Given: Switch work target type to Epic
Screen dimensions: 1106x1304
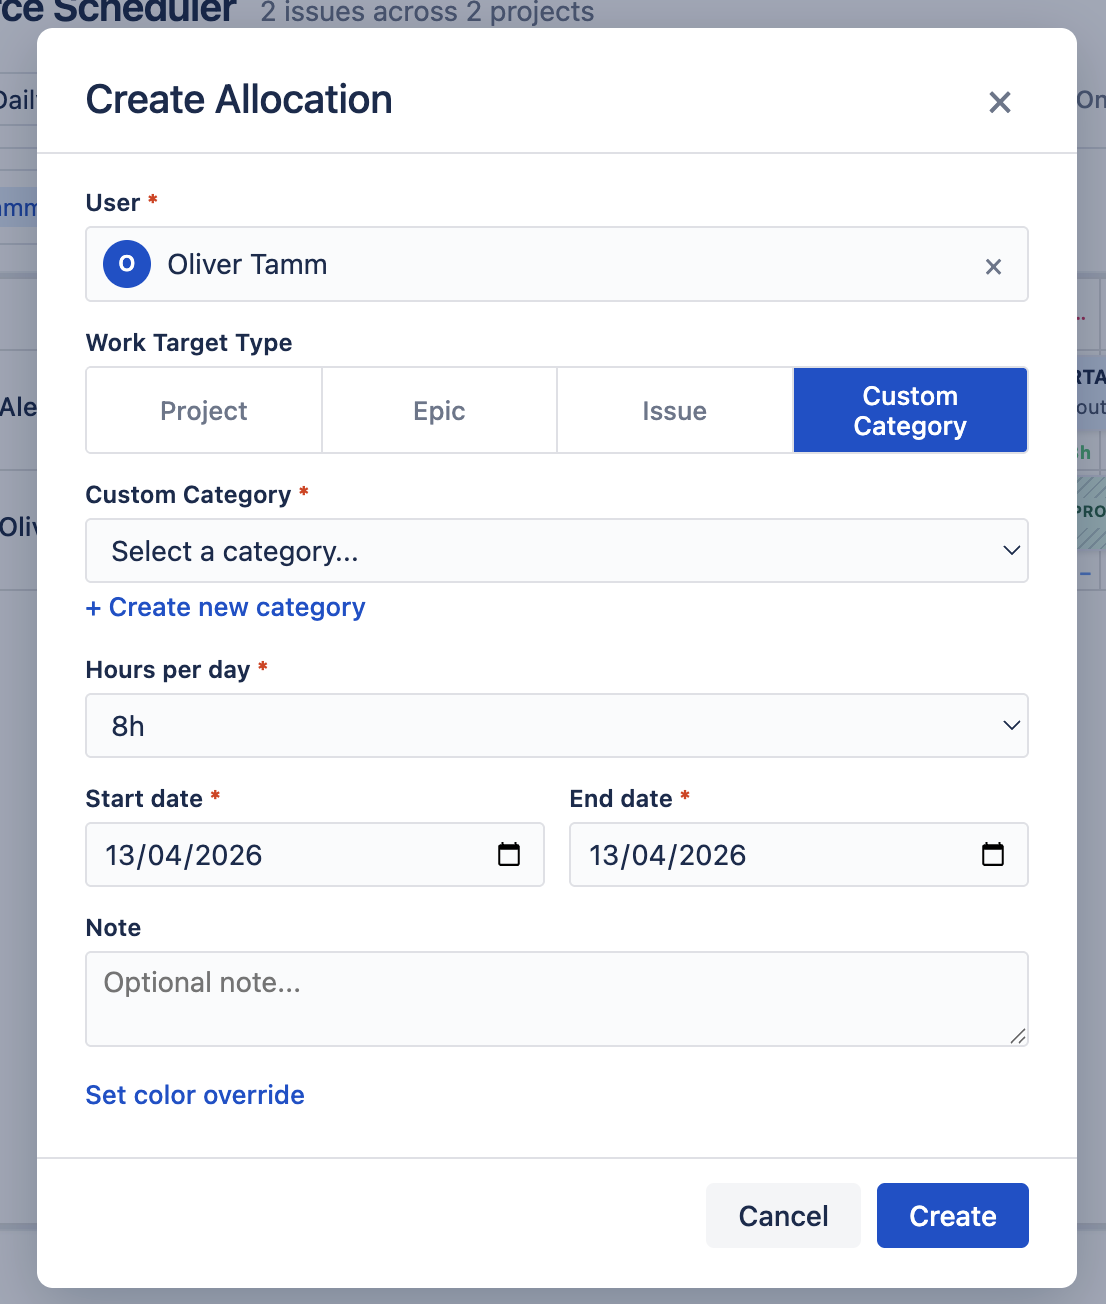Looking at the screenshot, I should click(439, 410).
